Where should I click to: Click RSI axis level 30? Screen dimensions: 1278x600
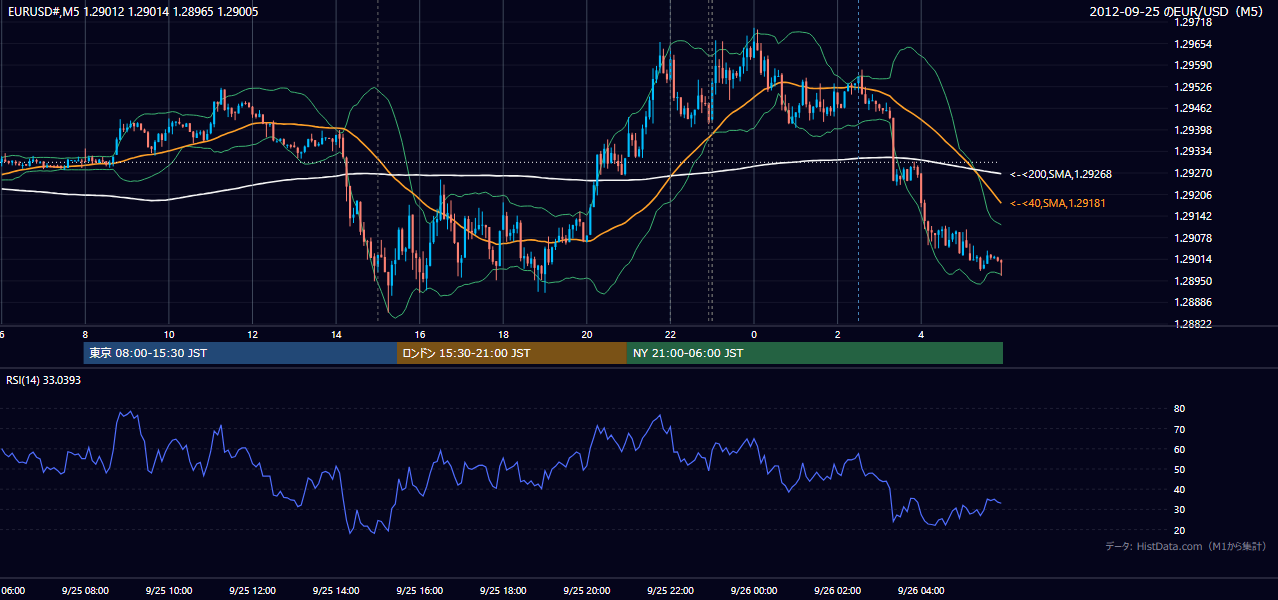pyautogui.click(x=1180, y=509)
